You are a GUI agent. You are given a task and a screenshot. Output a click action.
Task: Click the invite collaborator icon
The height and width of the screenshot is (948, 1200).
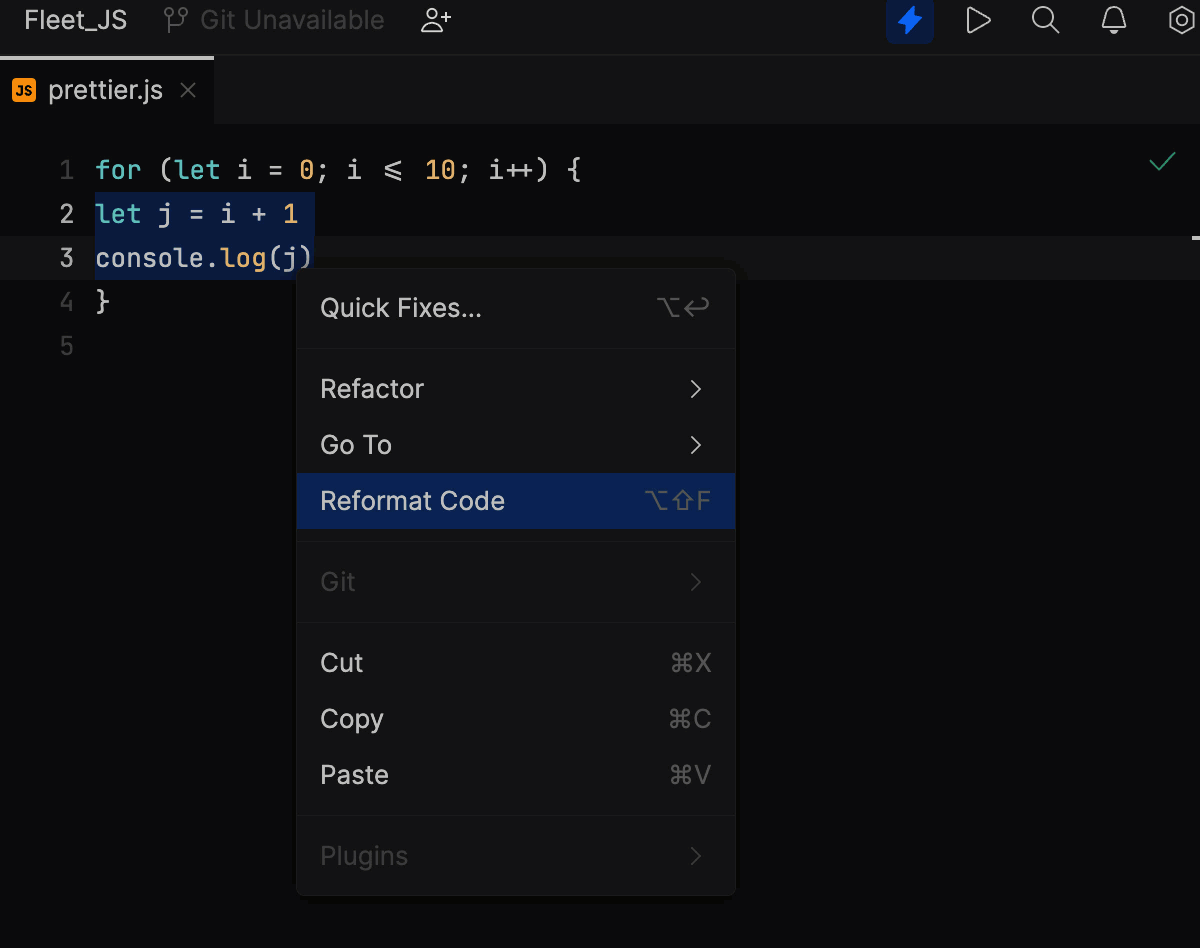(x=435, y=20)
